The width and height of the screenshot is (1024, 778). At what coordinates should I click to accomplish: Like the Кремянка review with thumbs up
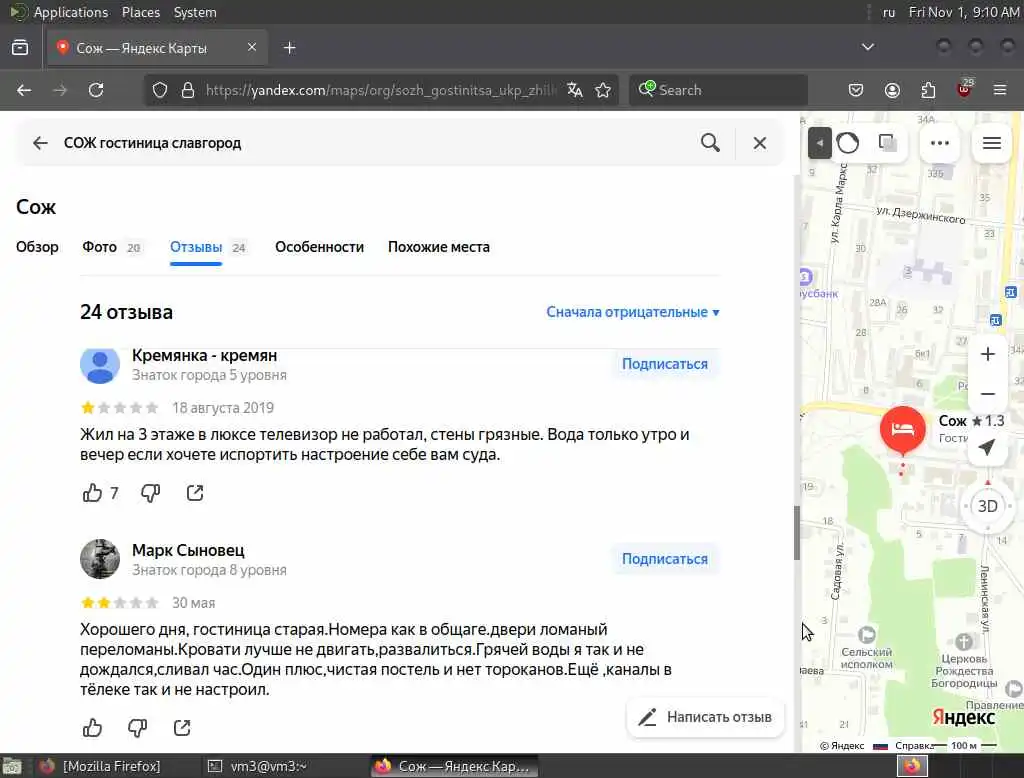pyautogui.click(x=93, y=493)
